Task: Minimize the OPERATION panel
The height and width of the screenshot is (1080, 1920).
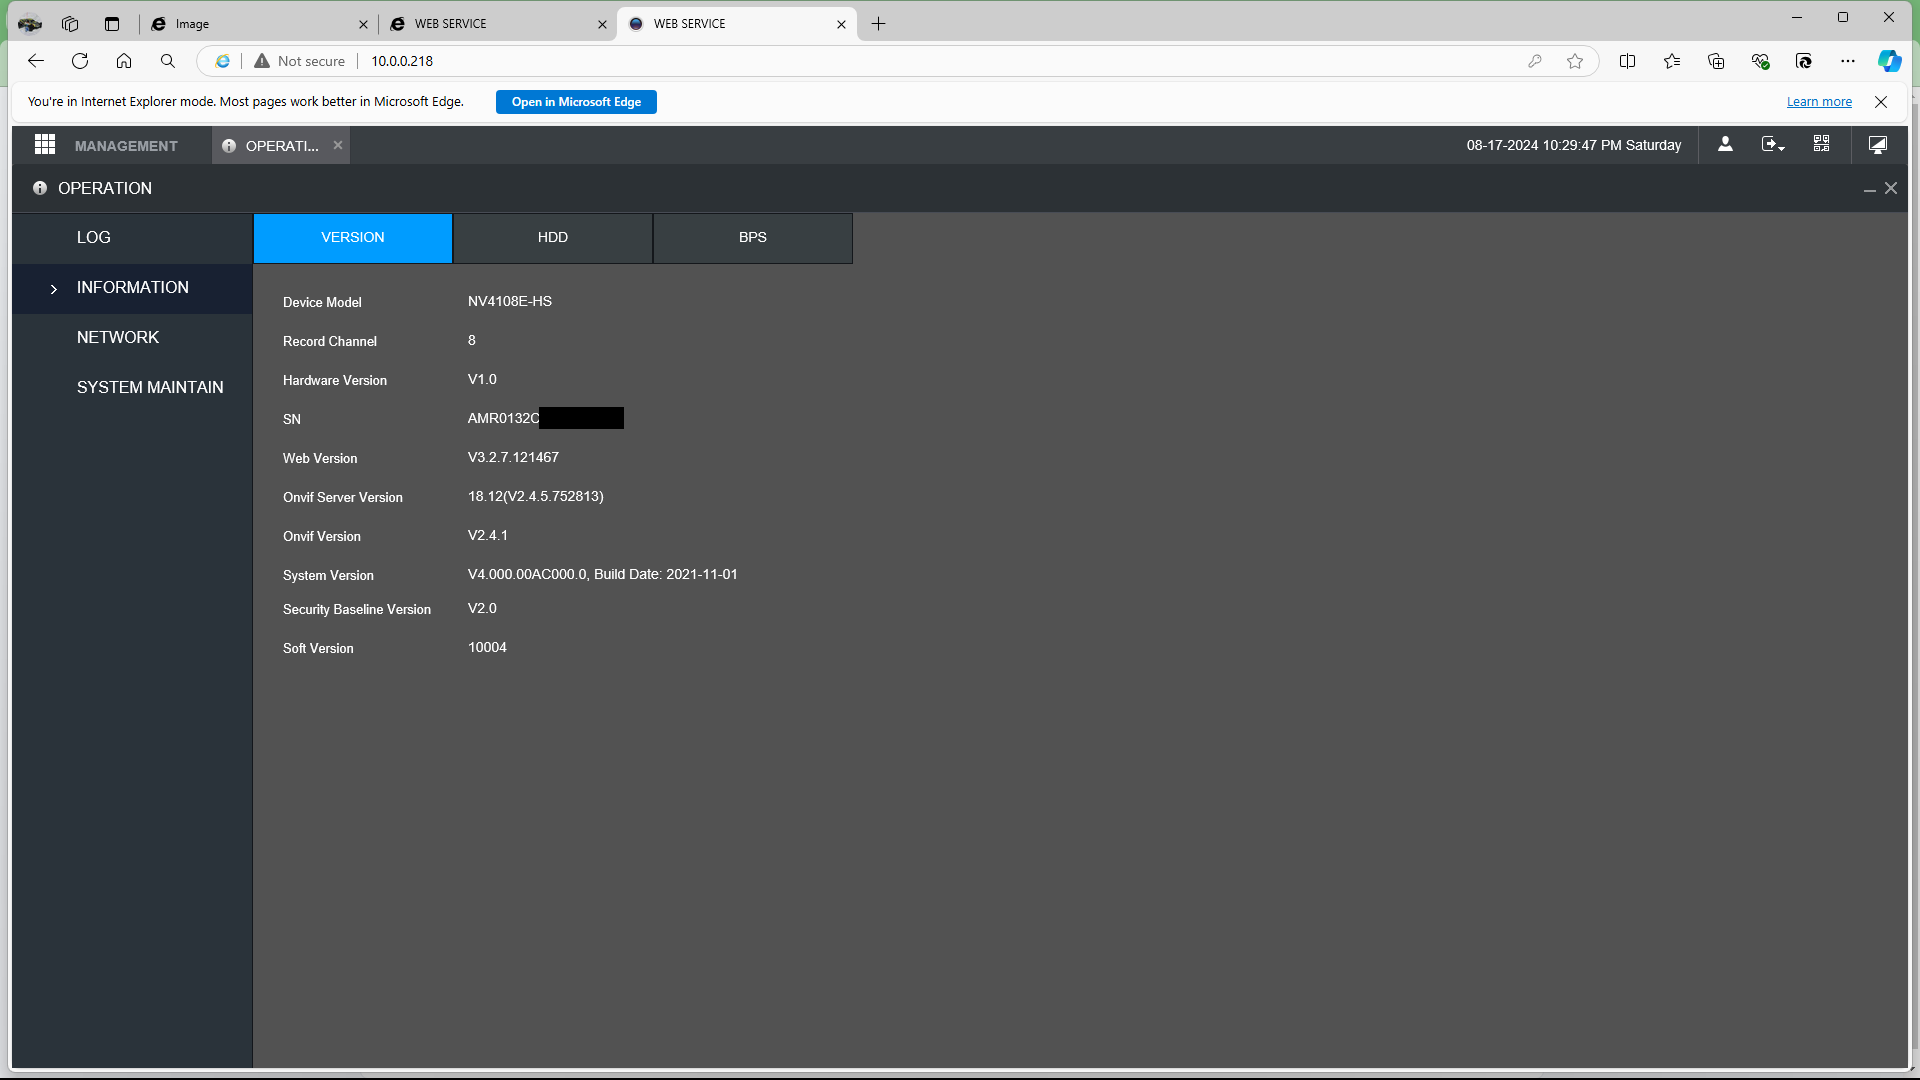Action: tap(1869, 189)
